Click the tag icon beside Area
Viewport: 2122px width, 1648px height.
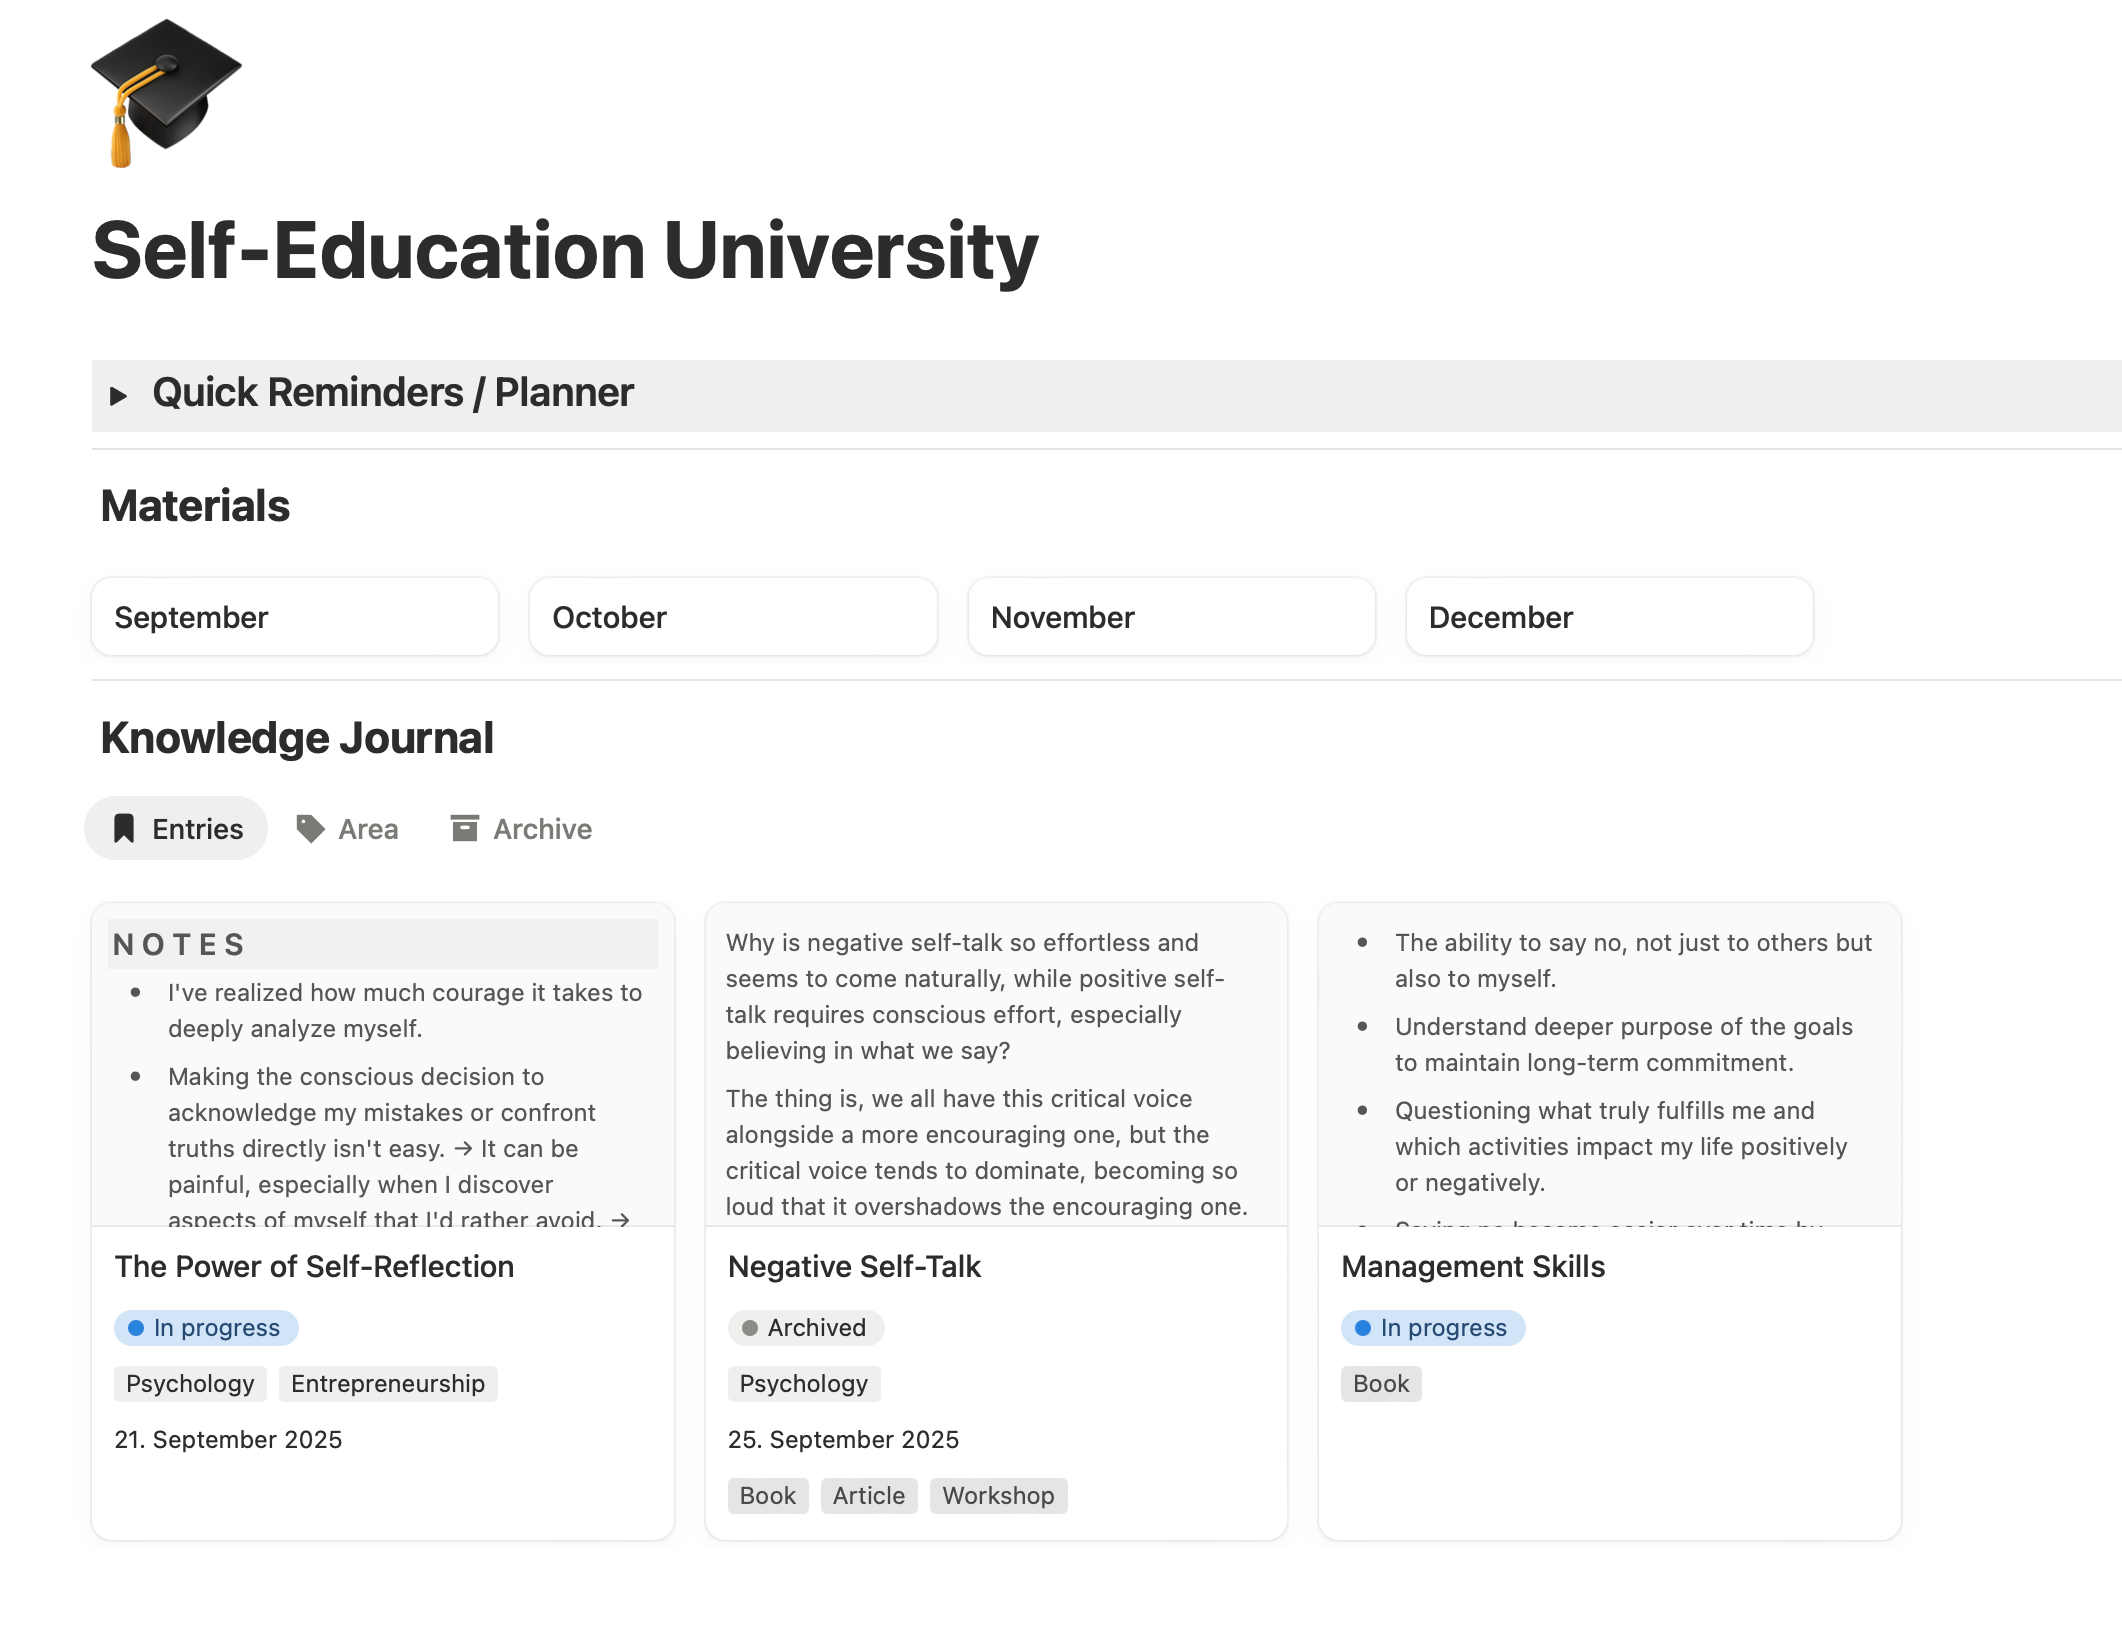pyautogui.click(x=310, y=829)
